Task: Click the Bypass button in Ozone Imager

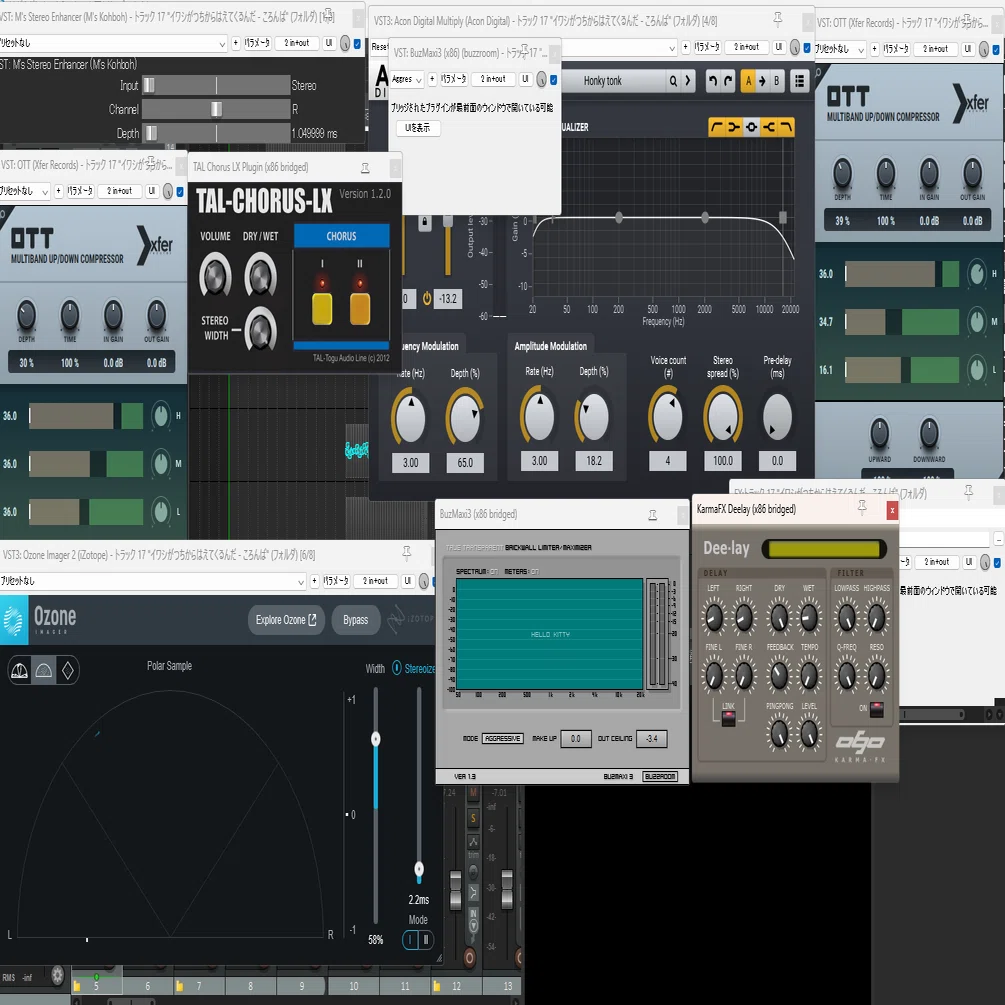Action: click(356, 620)
